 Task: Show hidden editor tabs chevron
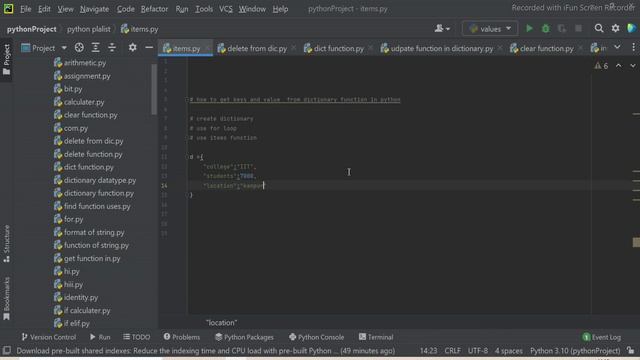point(617,48)
